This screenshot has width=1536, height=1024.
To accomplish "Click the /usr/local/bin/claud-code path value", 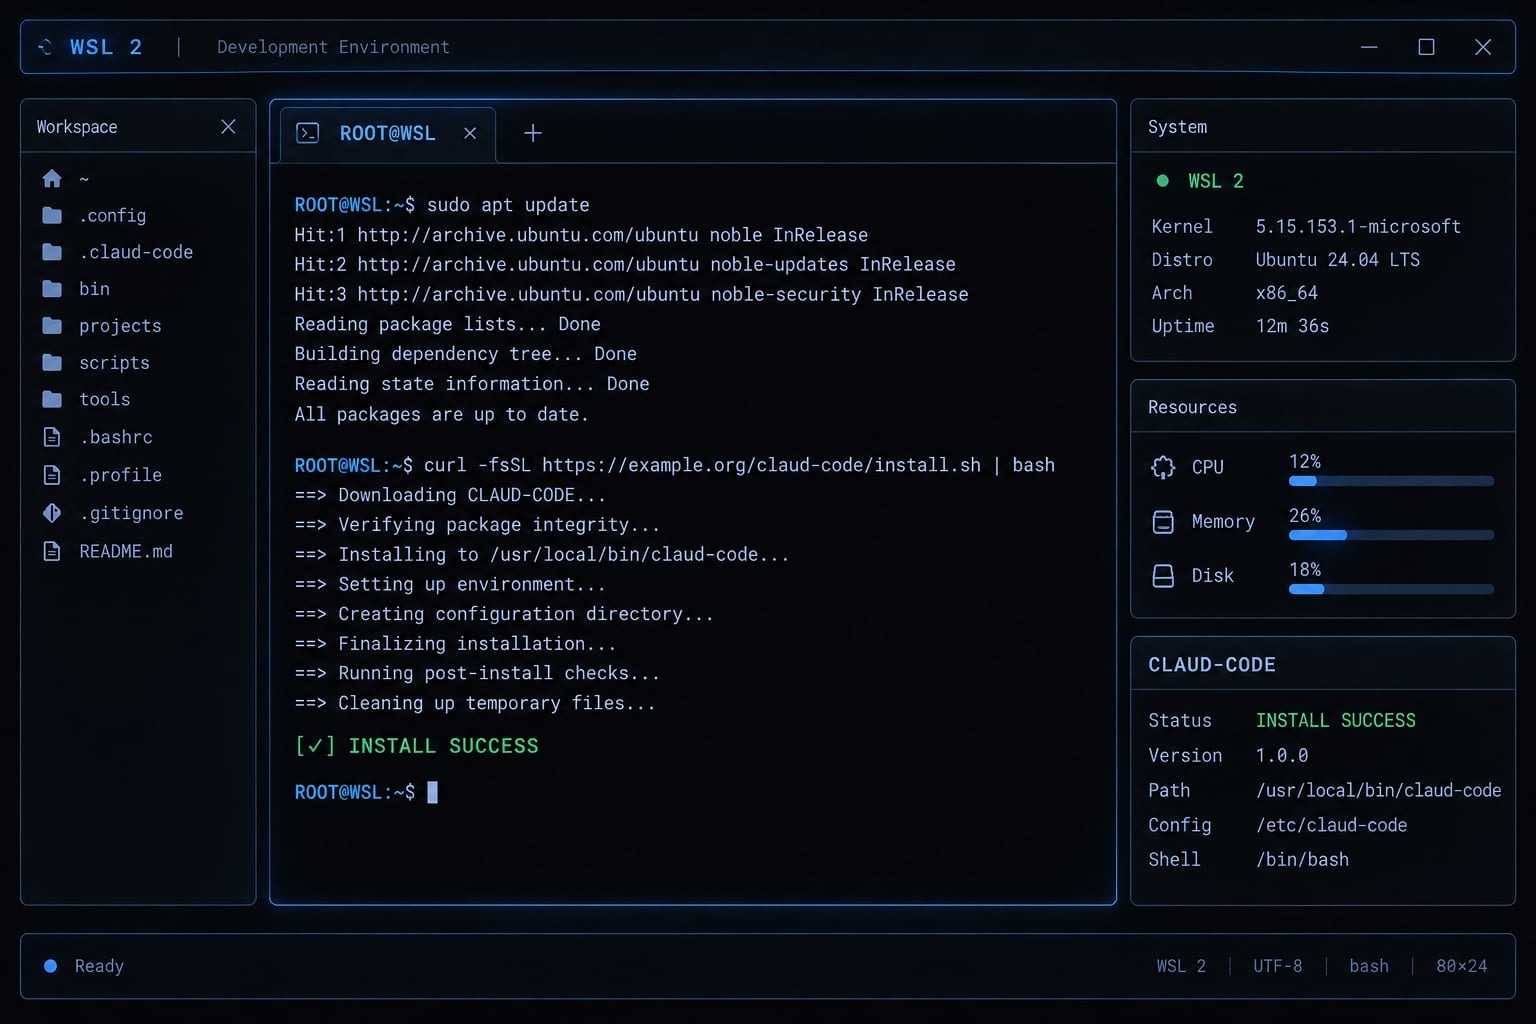I will click(1379, 790).
